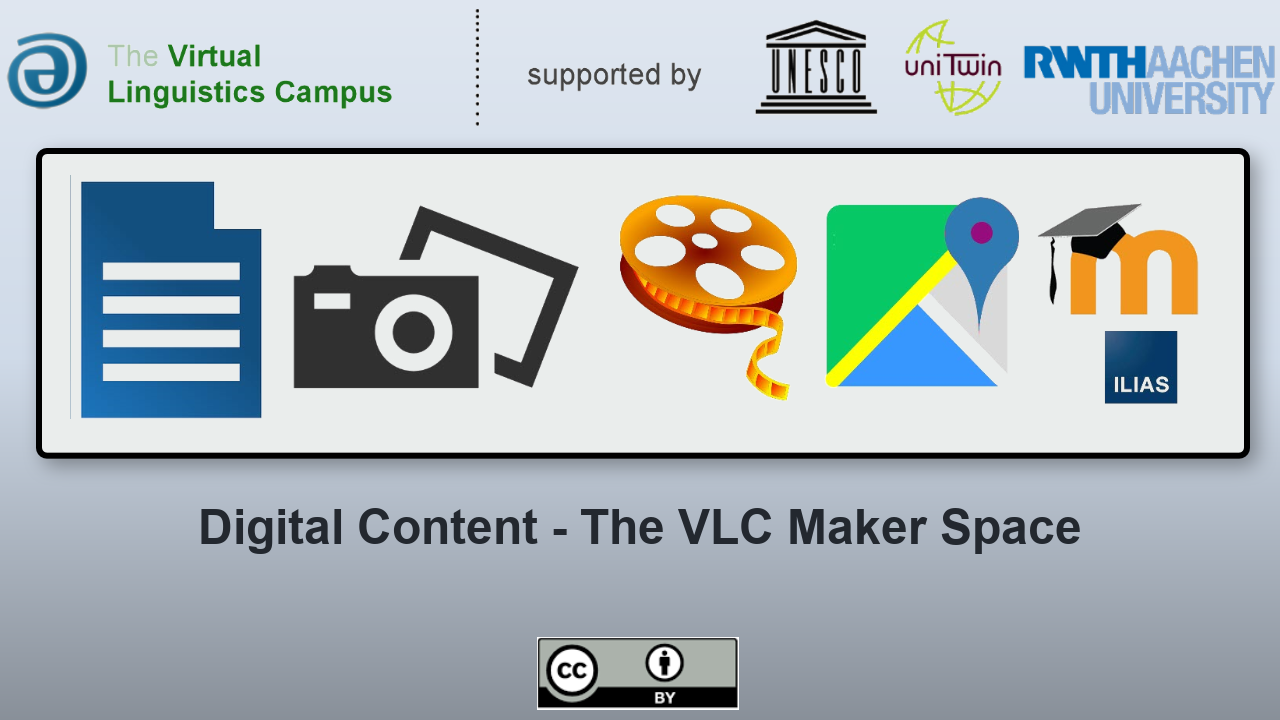Screen dimensions: 1280x720
Task: Select the camera photo icon
Action: point(435,297)
